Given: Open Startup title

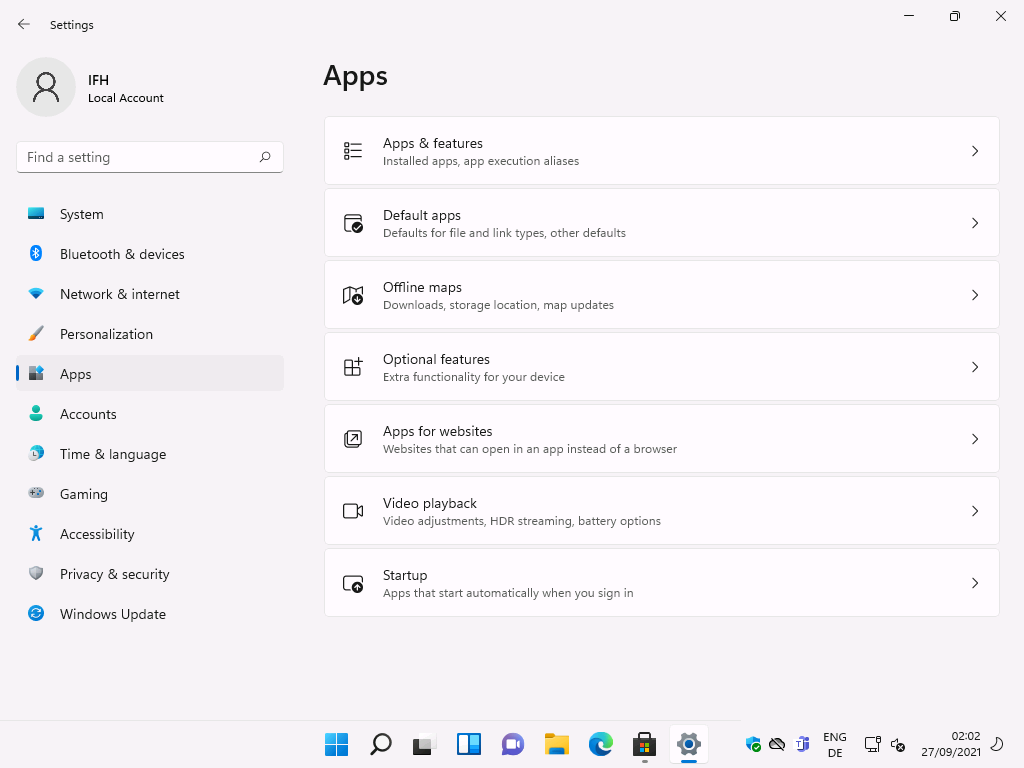Looking at the screenshot, I should pos(405,575).
